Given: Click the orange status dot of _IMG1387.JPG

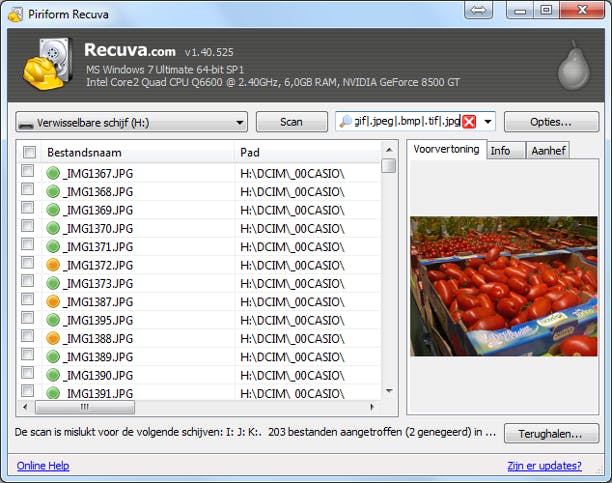Looking at the screenshot, I should tap(53, 301).
